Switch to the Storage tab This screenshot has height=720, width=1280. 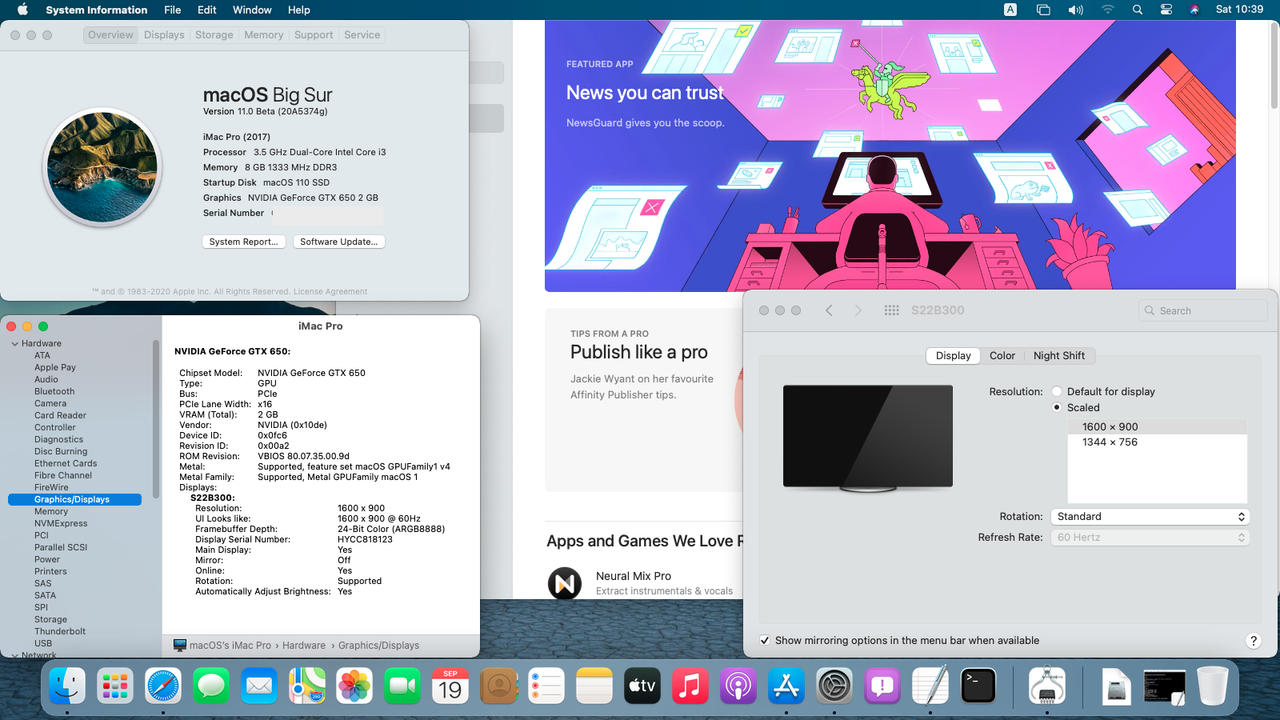[214, 35]
